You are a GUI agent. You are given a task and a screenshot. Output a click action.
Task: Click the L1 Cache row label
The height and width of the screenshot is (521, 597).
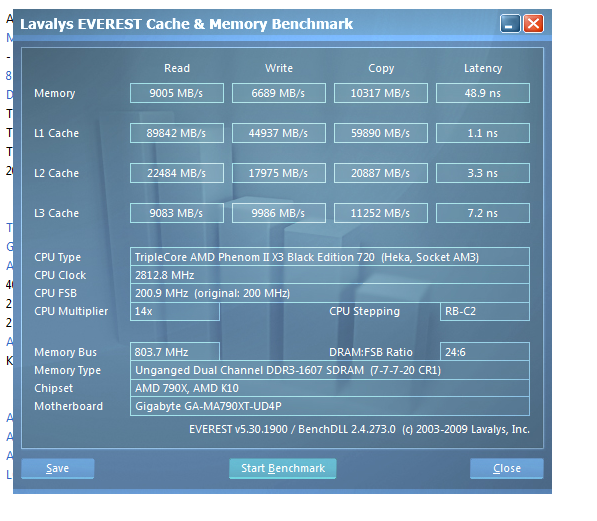56,133
